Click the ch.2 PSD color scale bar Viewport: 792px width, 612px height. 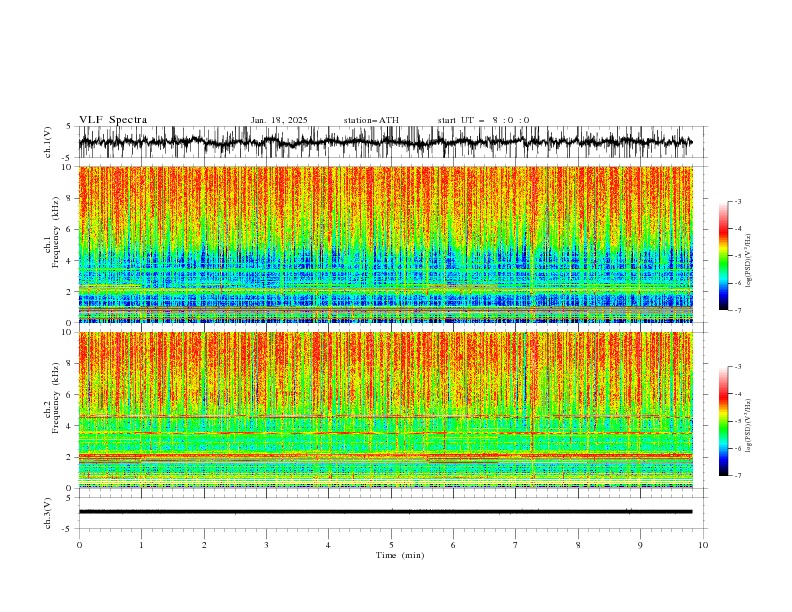[x=723, y=421]
